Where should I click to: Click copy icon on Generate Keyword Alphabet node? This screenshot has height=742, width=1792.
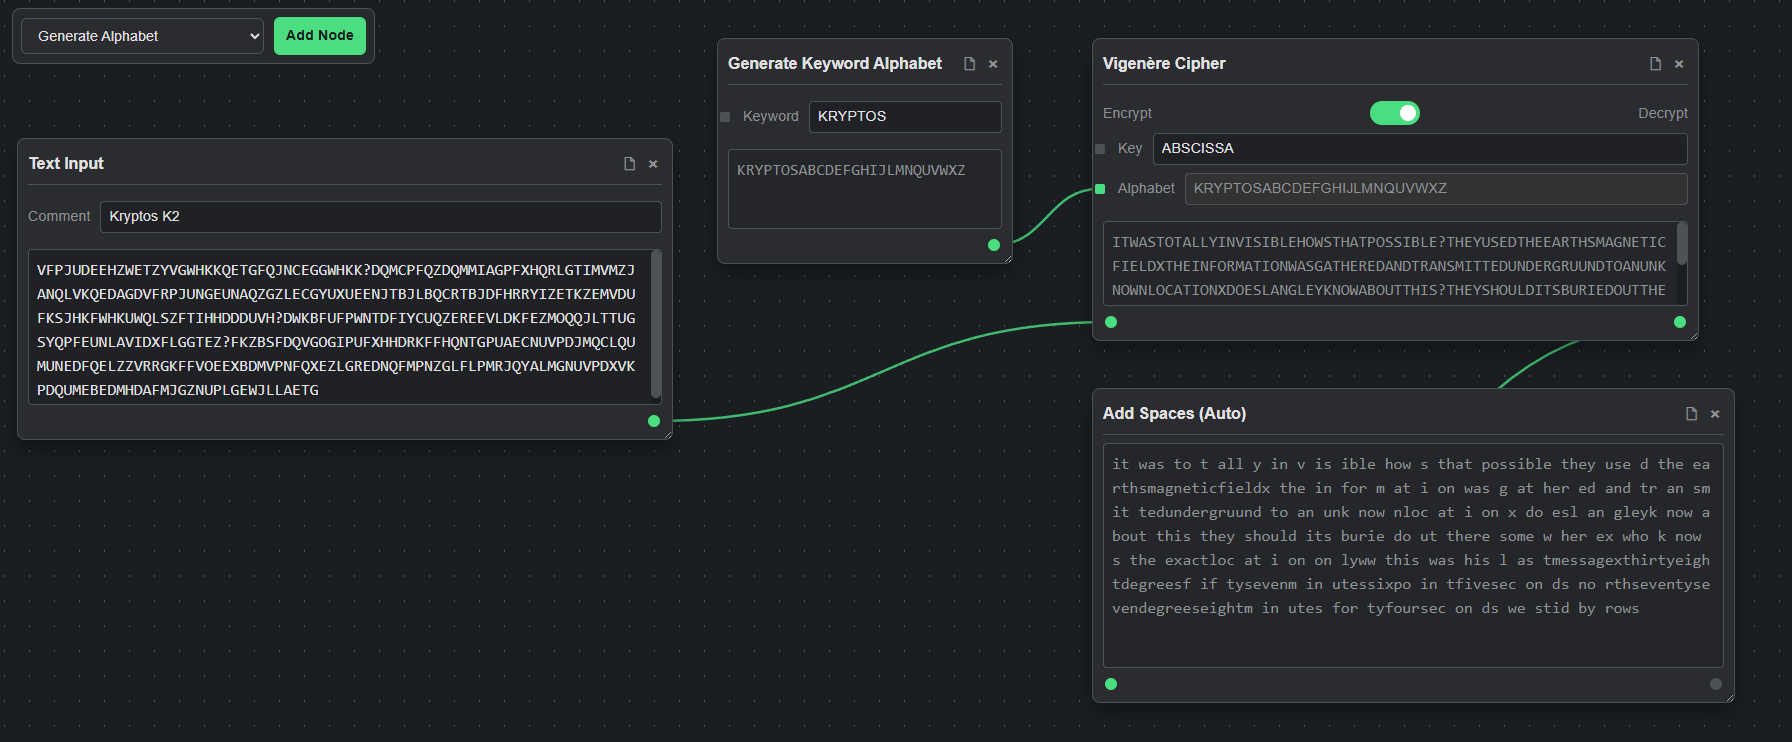pos(969,64)
